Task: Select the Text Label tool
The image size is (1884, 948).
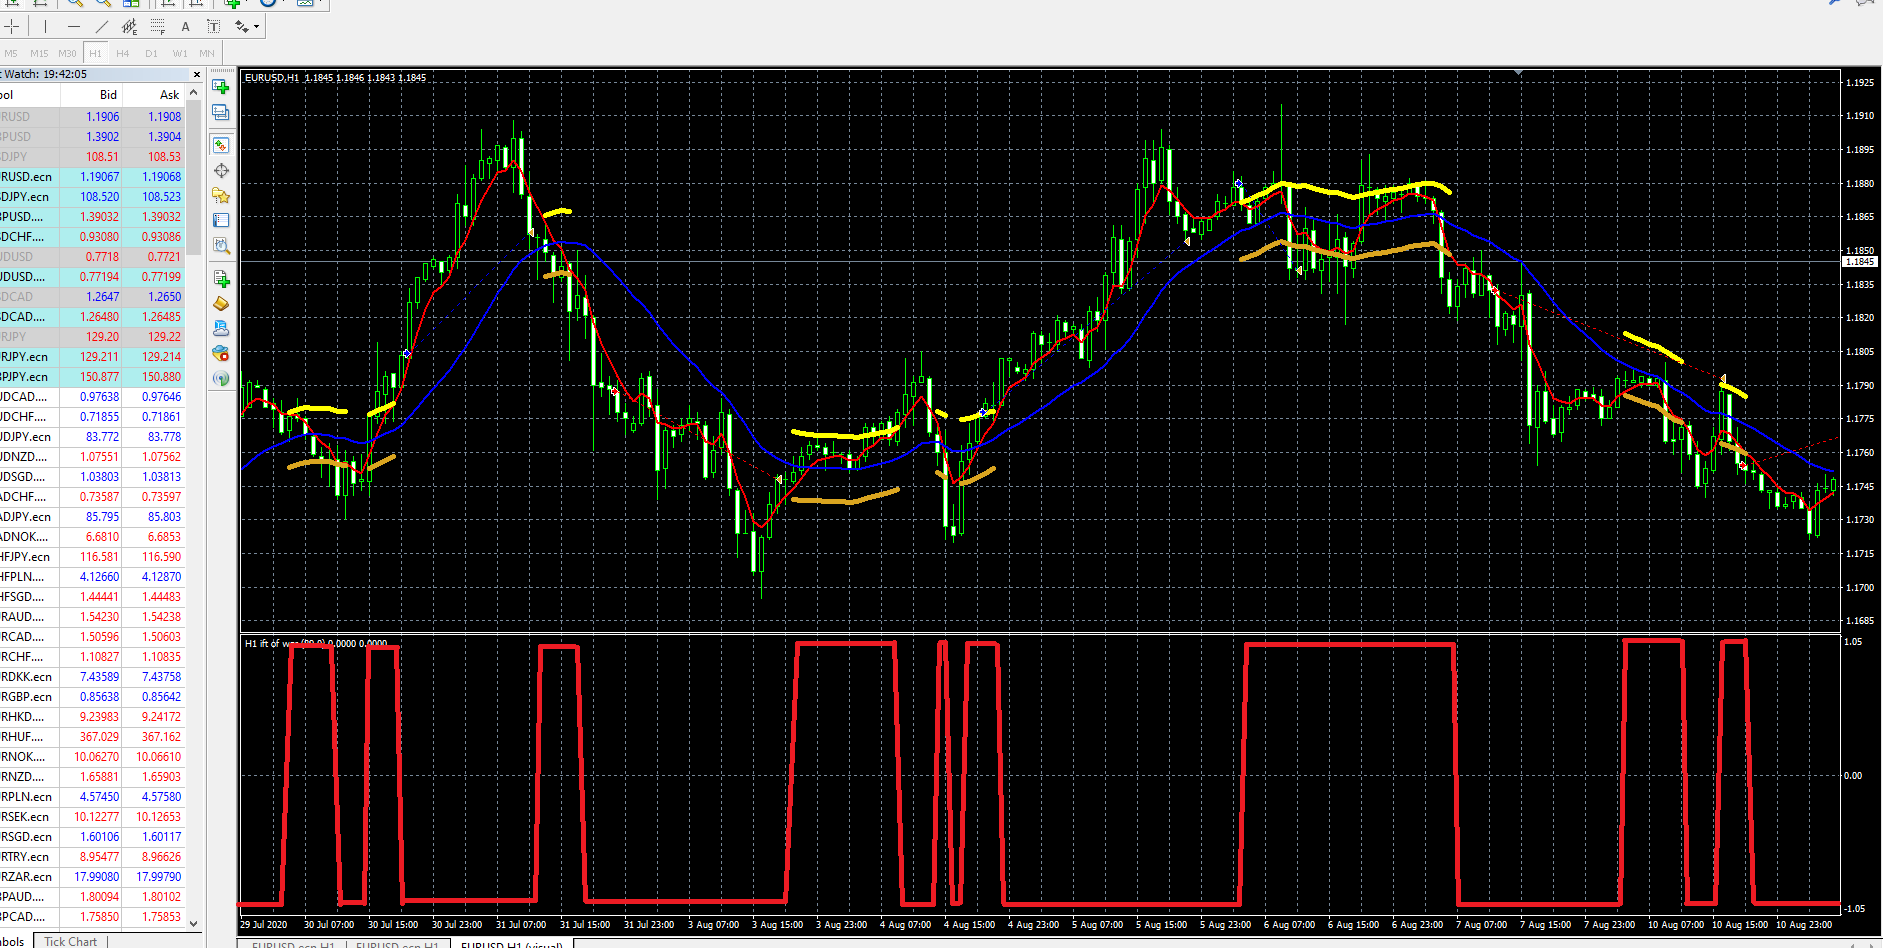Action: tap(213, 26)
